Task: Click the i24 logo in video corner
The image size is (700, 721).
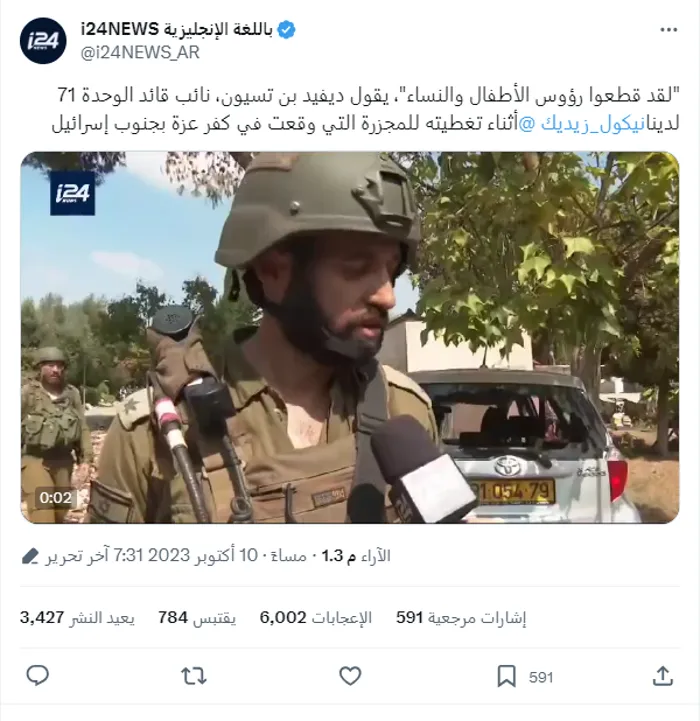Action: tap(73, 194)
